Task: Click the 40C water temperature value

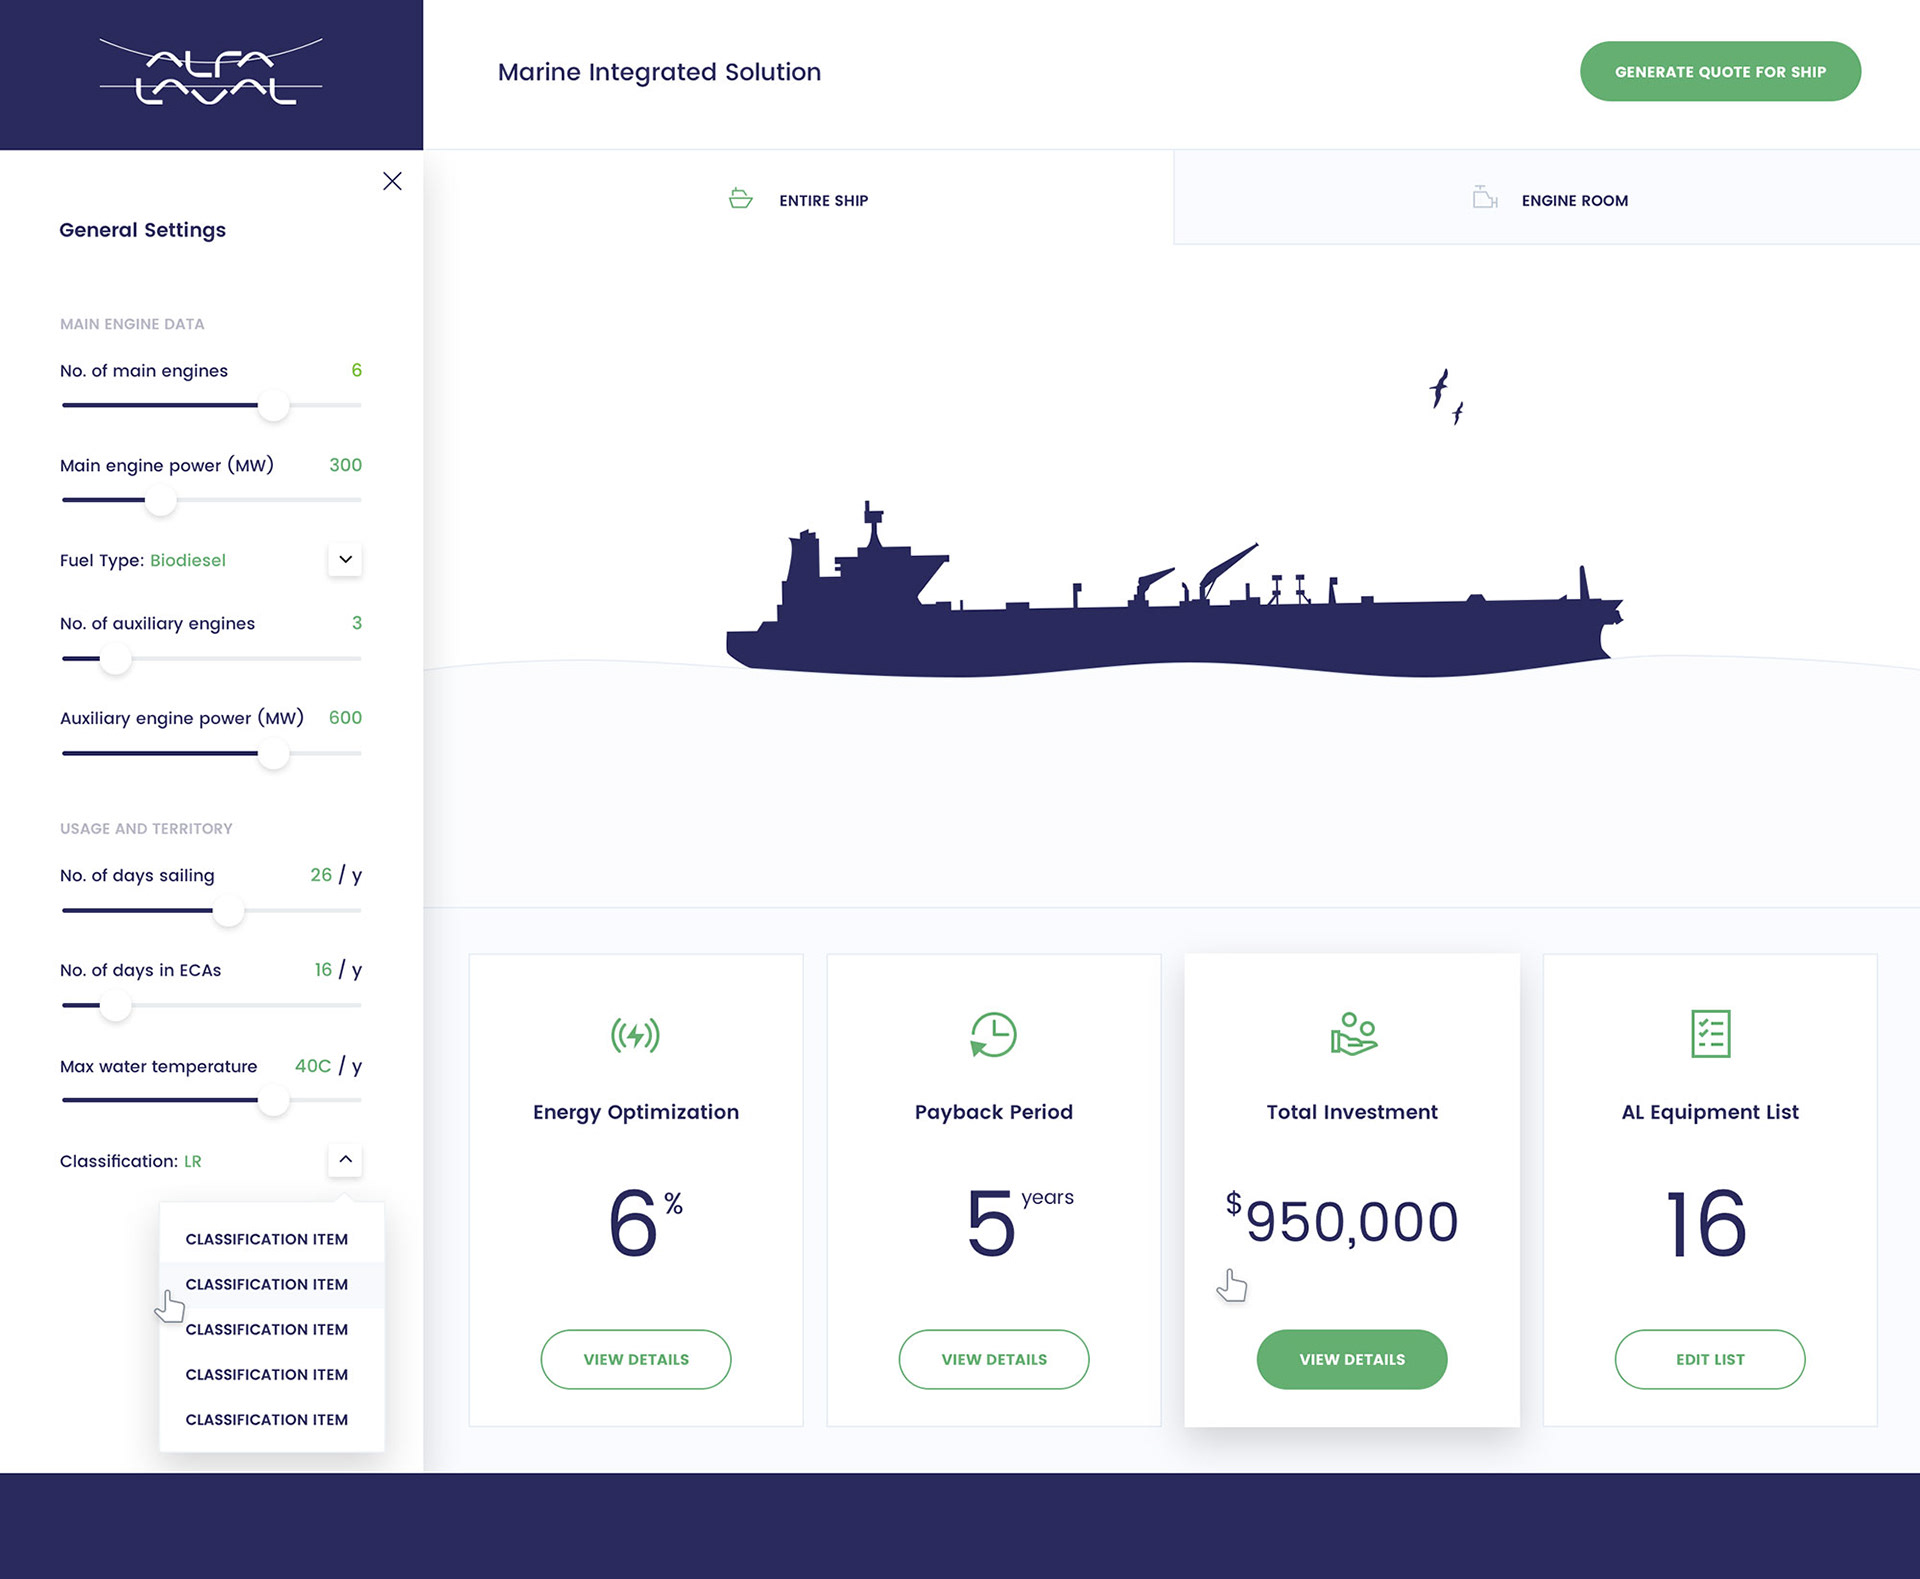Action: (x=313, y=1066)
